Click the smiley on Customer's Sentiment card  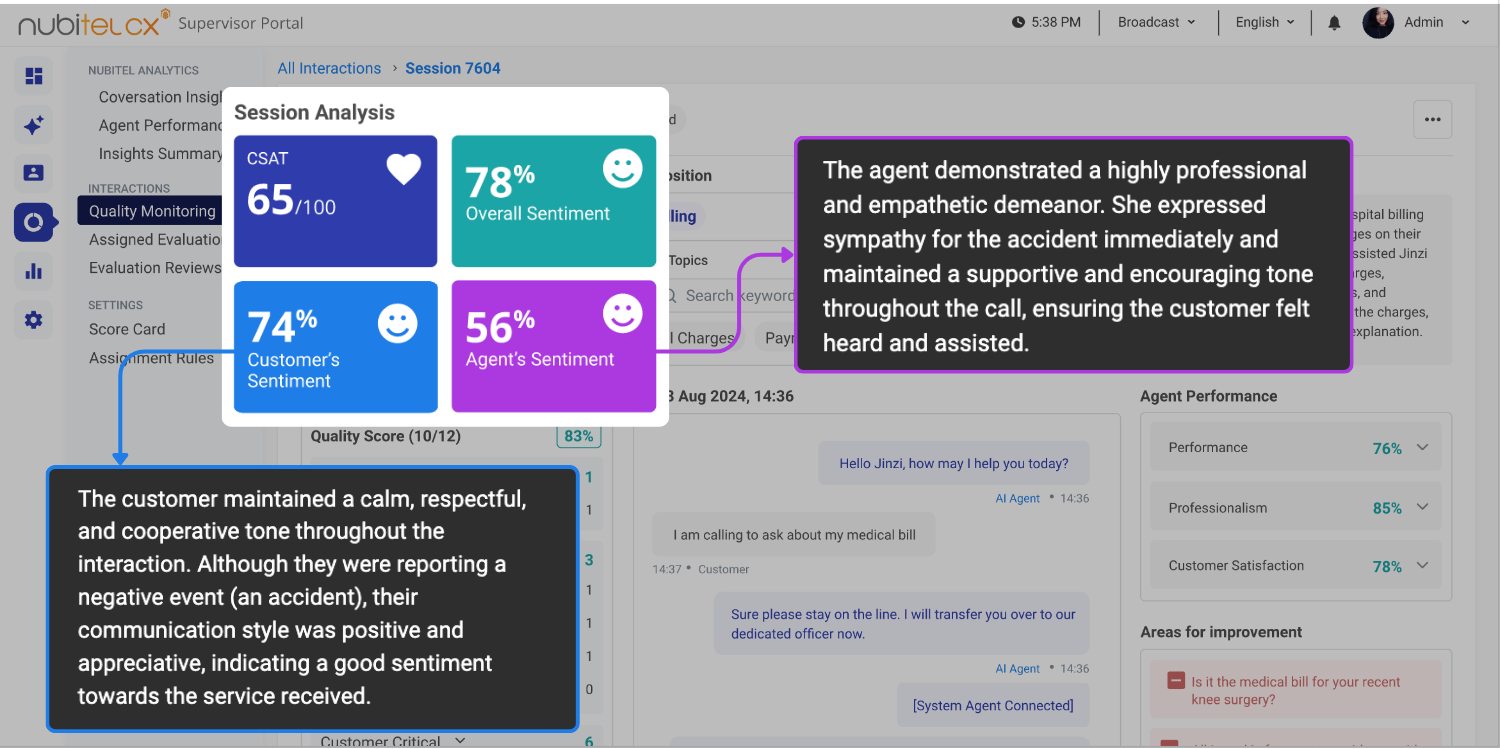397,323
